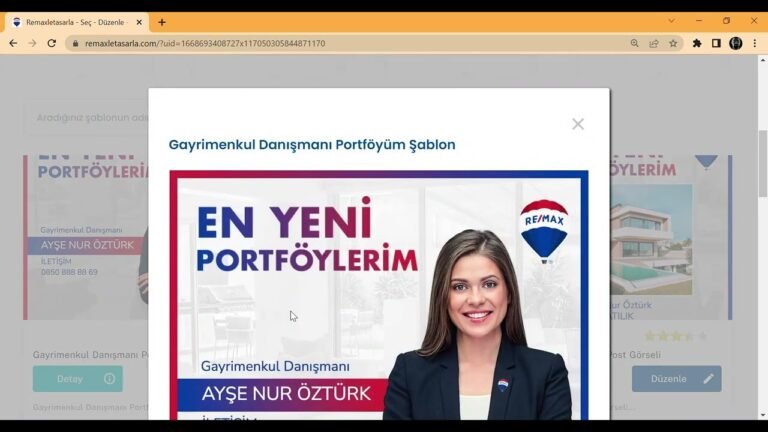The image size is (768, 432).
Task: Click the pencil icon on Düzenle button
Action: click(x=708, y=379)
